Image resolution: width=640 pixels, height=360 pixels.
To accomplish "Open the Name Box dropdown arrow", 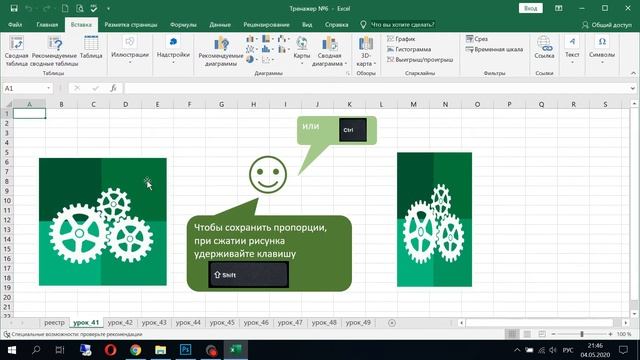I will point(49,88).
